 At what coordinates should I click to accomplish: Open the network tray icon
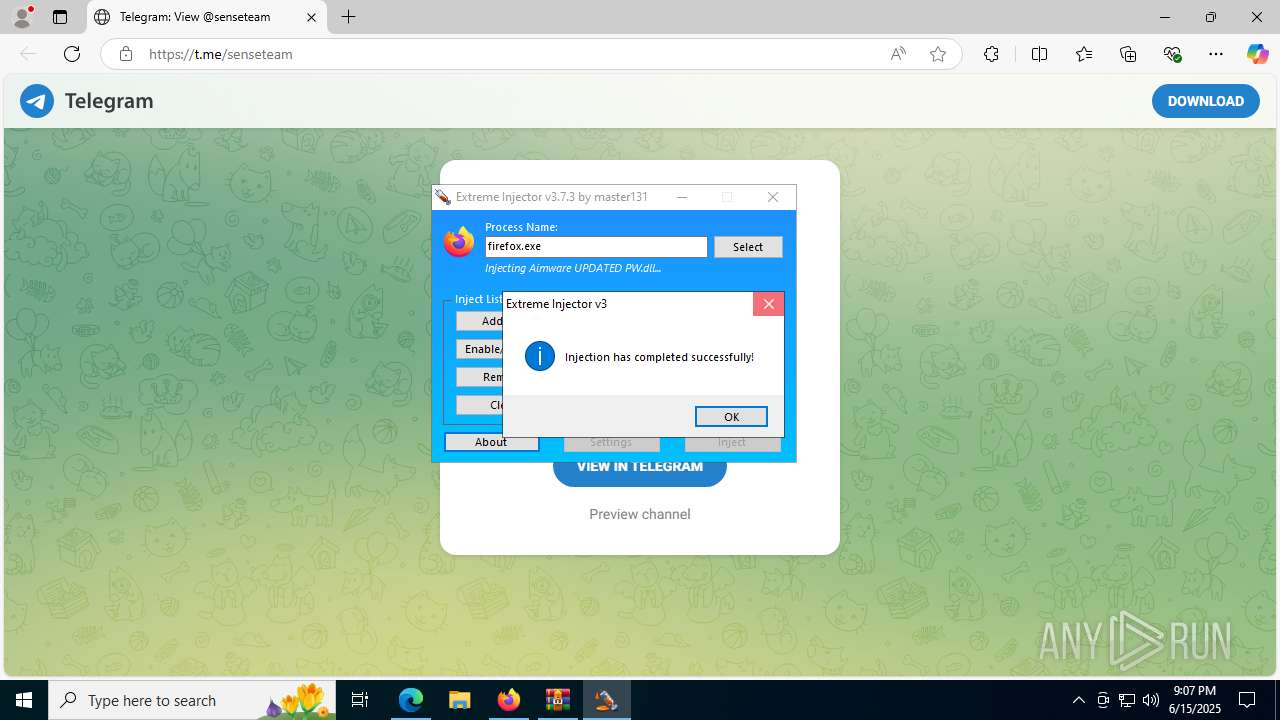(1127, 700)
